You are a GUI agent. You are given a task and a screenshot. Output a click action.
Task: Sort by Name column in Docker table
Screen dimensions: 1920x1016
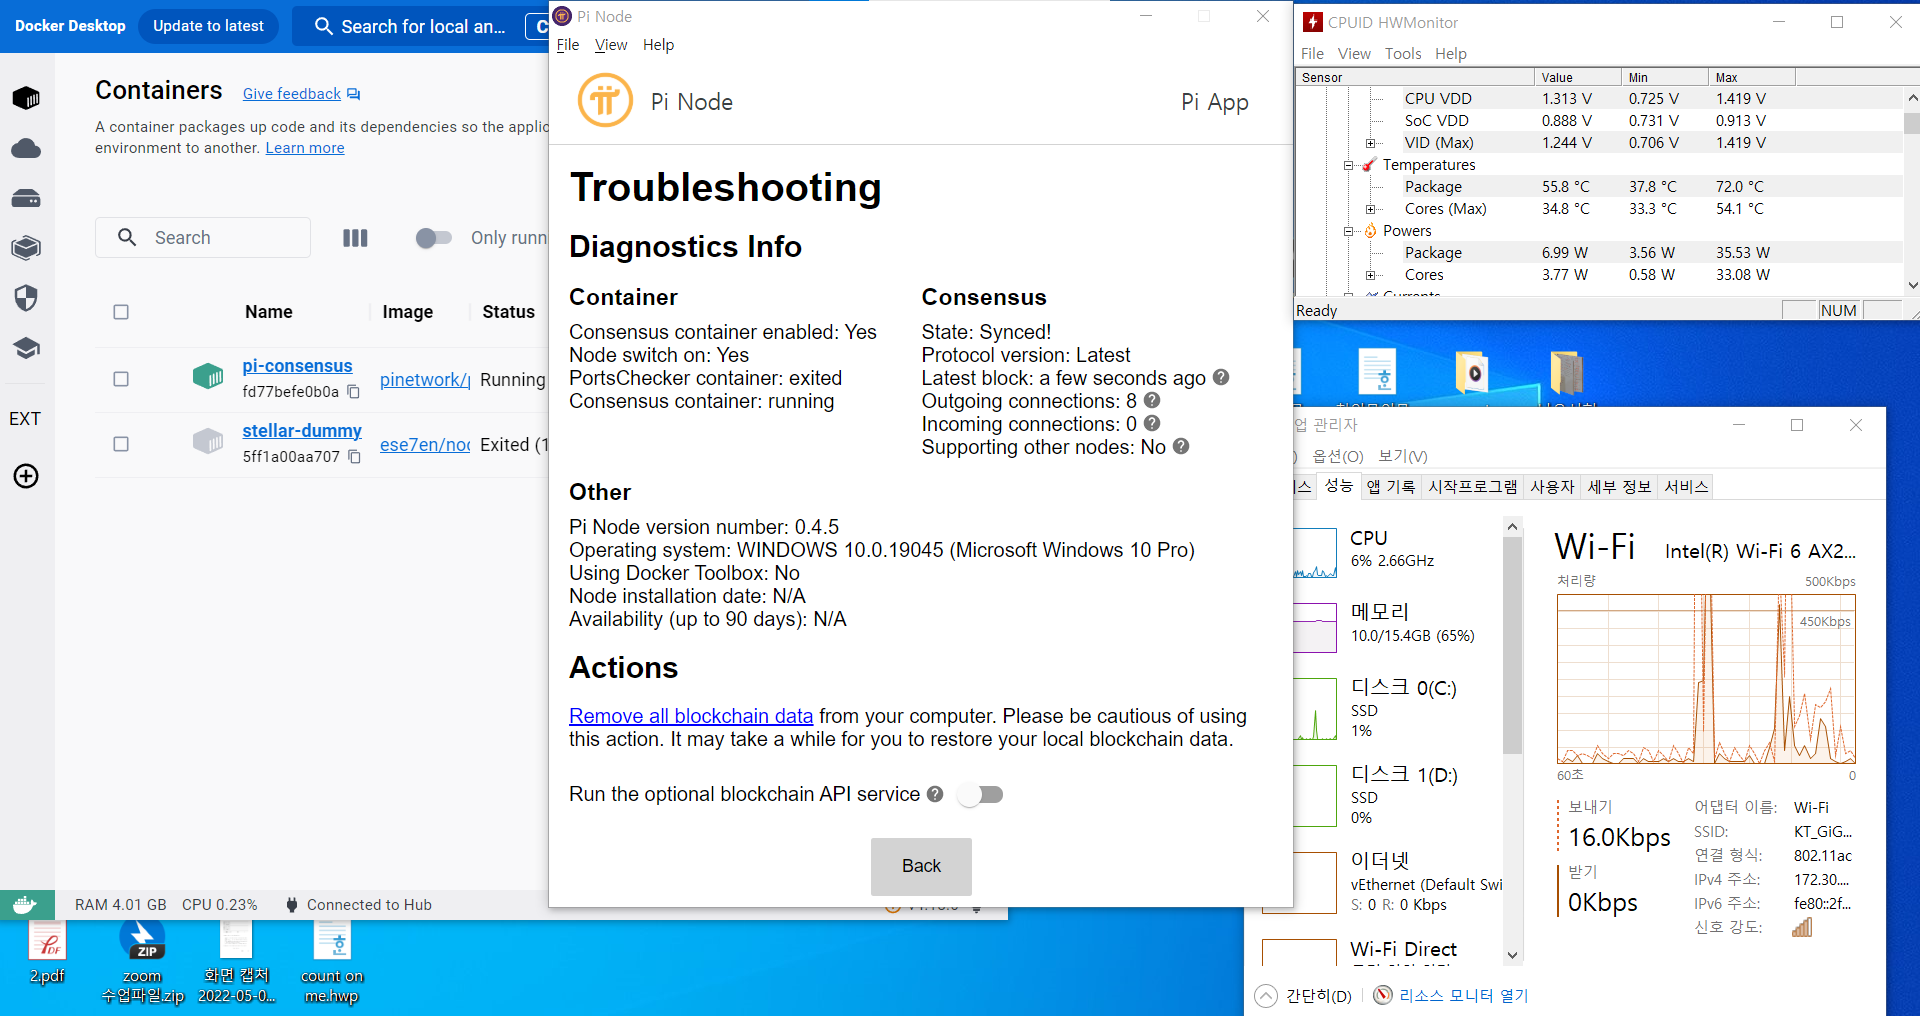(x=269, y=312)
